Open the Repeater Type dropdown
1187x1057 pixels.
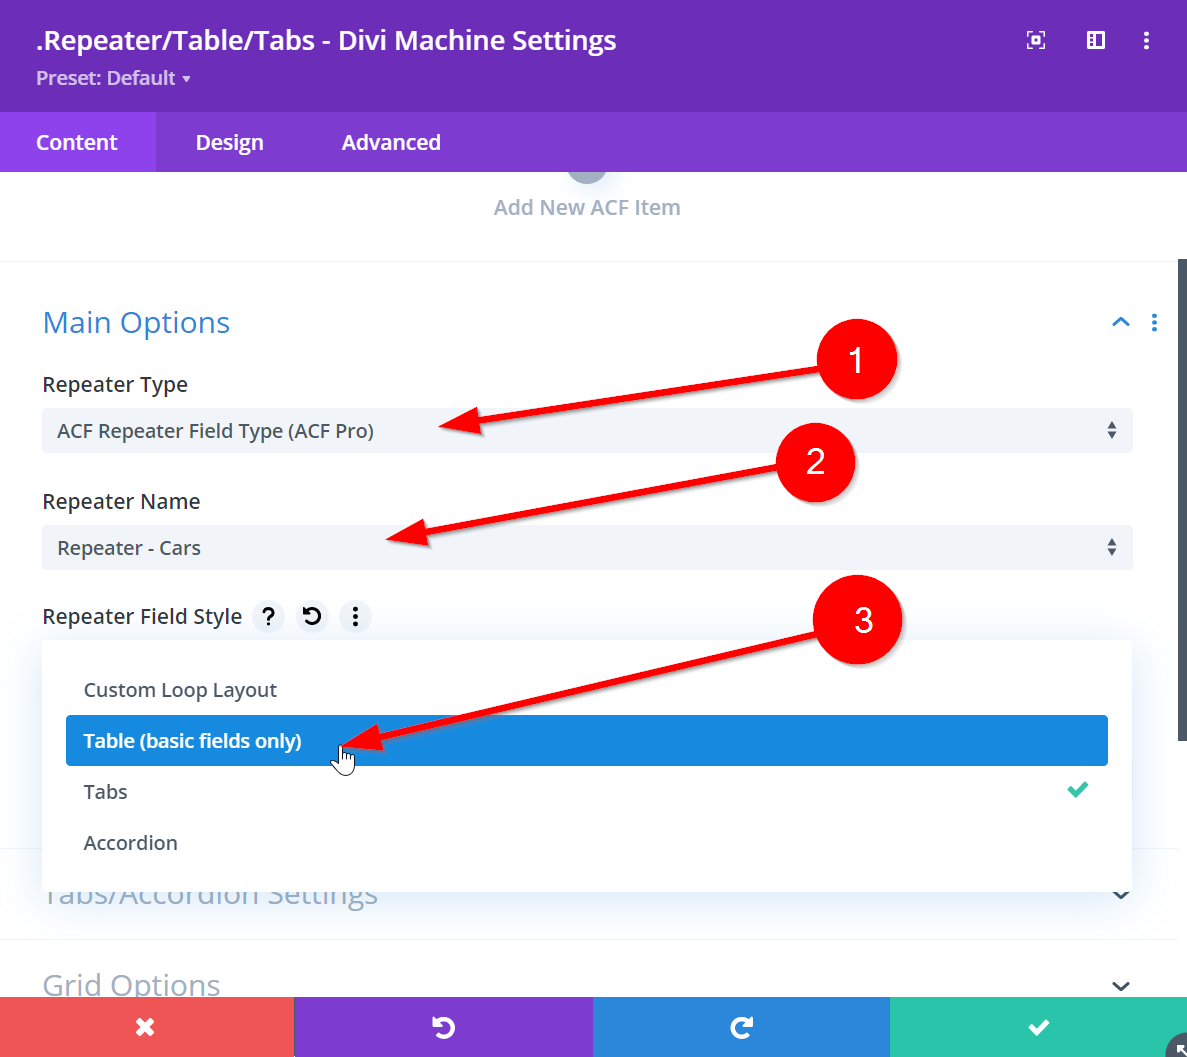pos(587,431)
